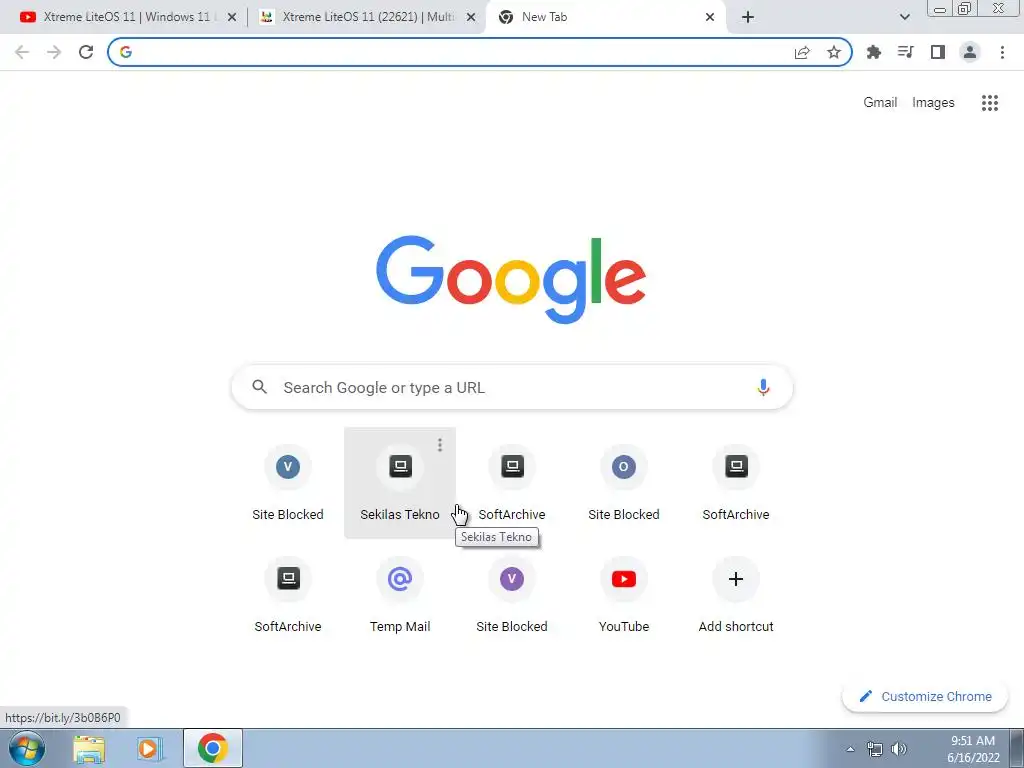Switch to Xtreme LiteOS 11 (22621) tab

tap(366, 17)
